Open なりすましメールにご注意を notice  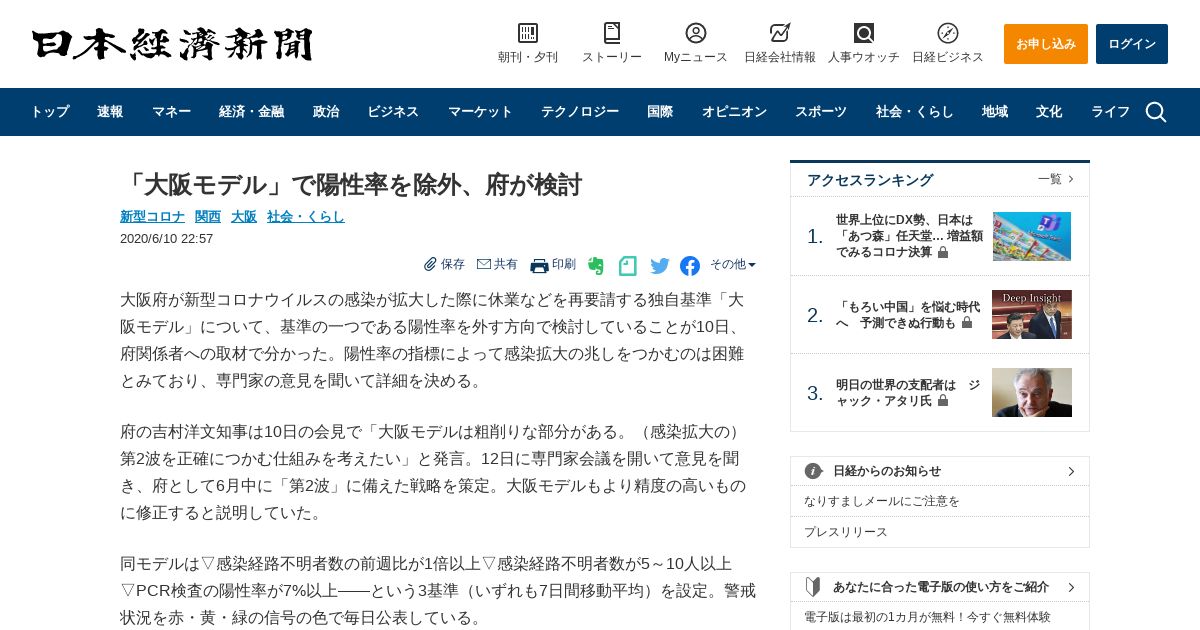(x=882, y=501)
